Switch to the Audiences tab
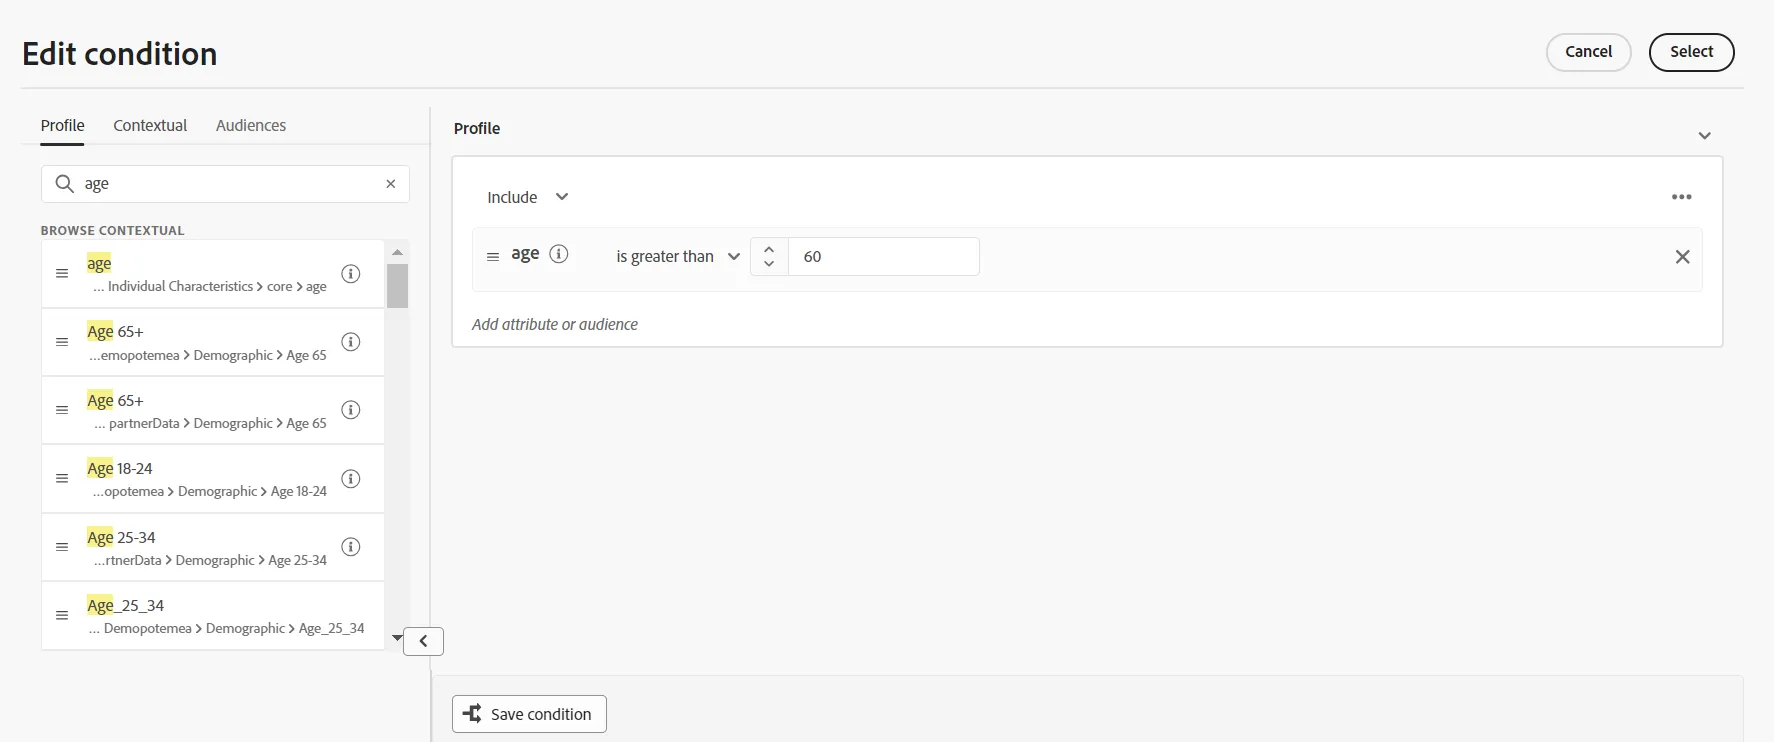This screenshot has width=1774, height=742. [251, 126]
